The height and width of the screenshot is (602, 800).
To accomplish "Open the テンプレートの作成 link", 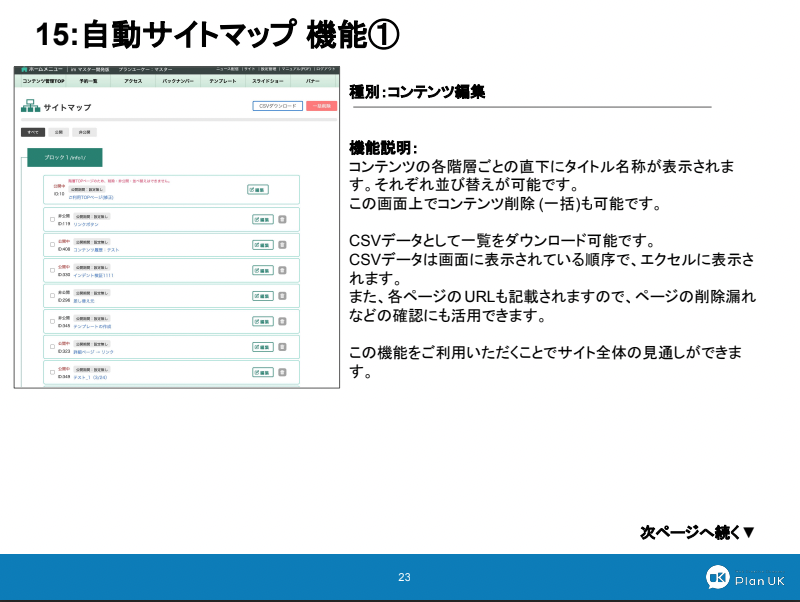I will (92, 327).
